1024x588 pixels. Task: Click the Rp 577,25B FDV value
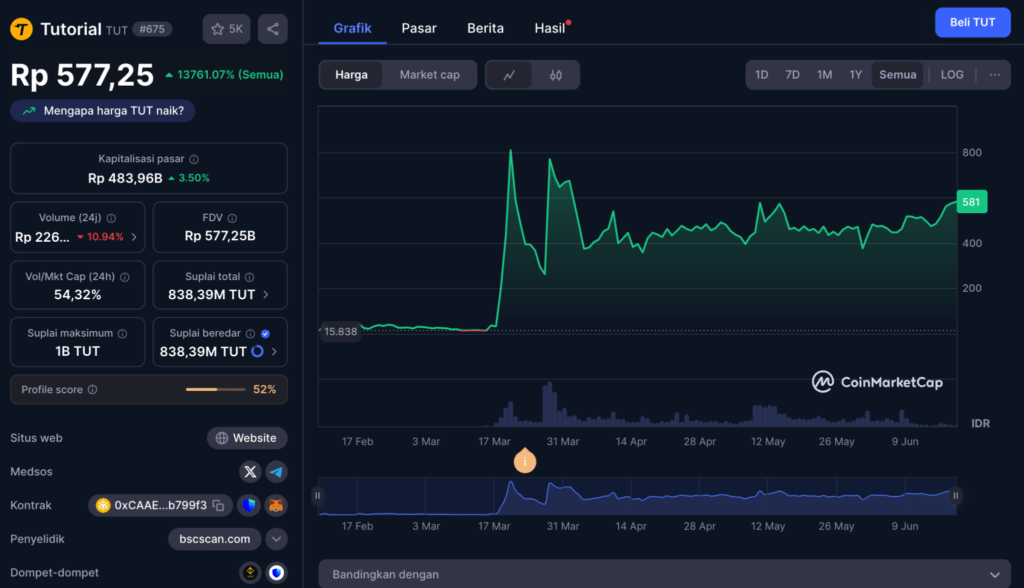220,236
